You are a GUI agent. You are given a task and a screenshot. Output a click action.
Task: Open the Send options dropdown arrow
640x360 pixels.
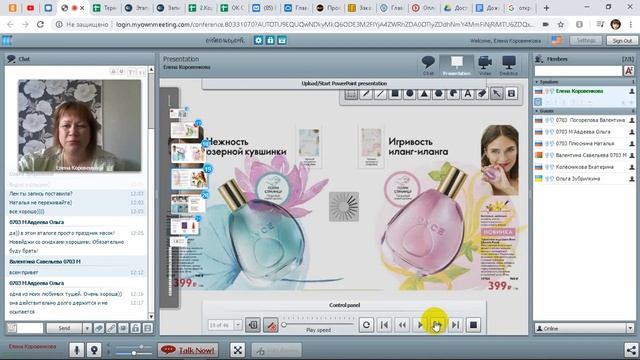pyautogui.click(x=87, y=328)
